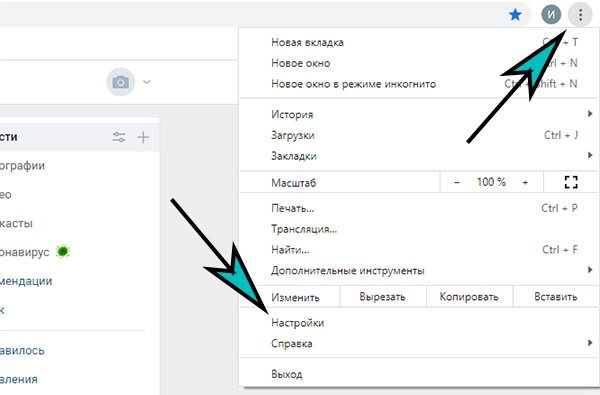Click the sidebar link ending in вления
Viewport: 600px width, 395px height.
coord(18,379)
